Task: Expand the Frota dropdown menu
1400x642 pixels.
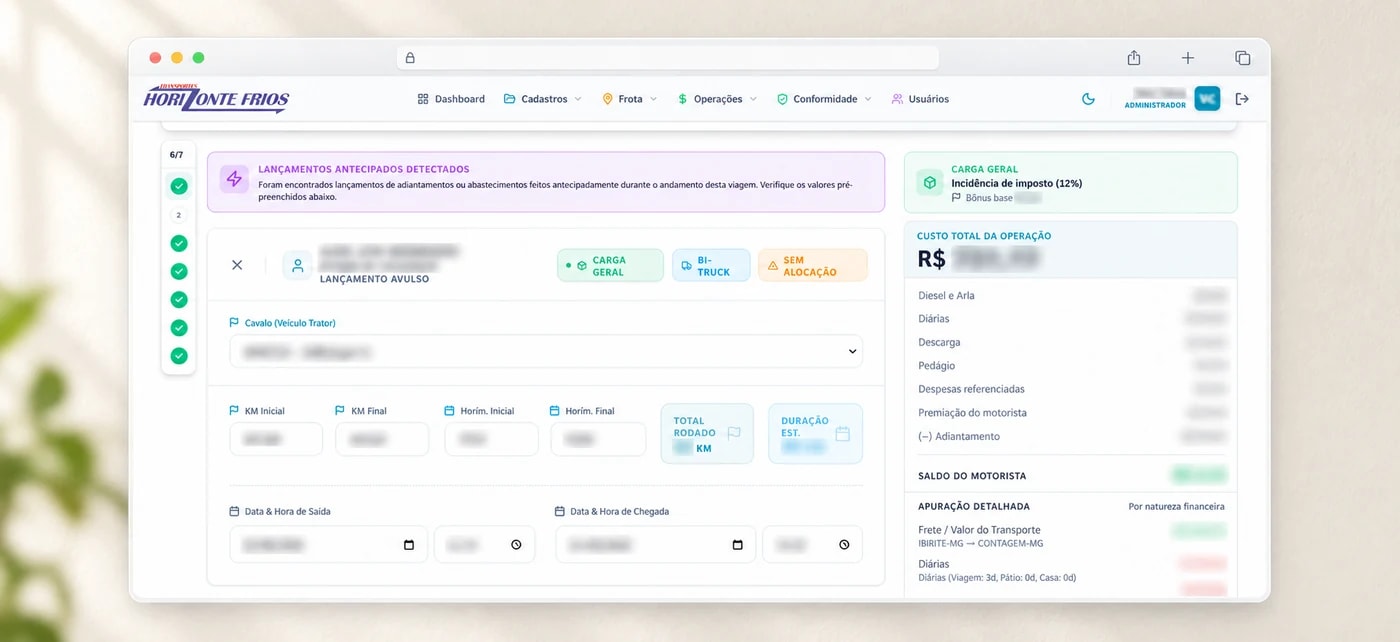Action: (x=630, y=99)
